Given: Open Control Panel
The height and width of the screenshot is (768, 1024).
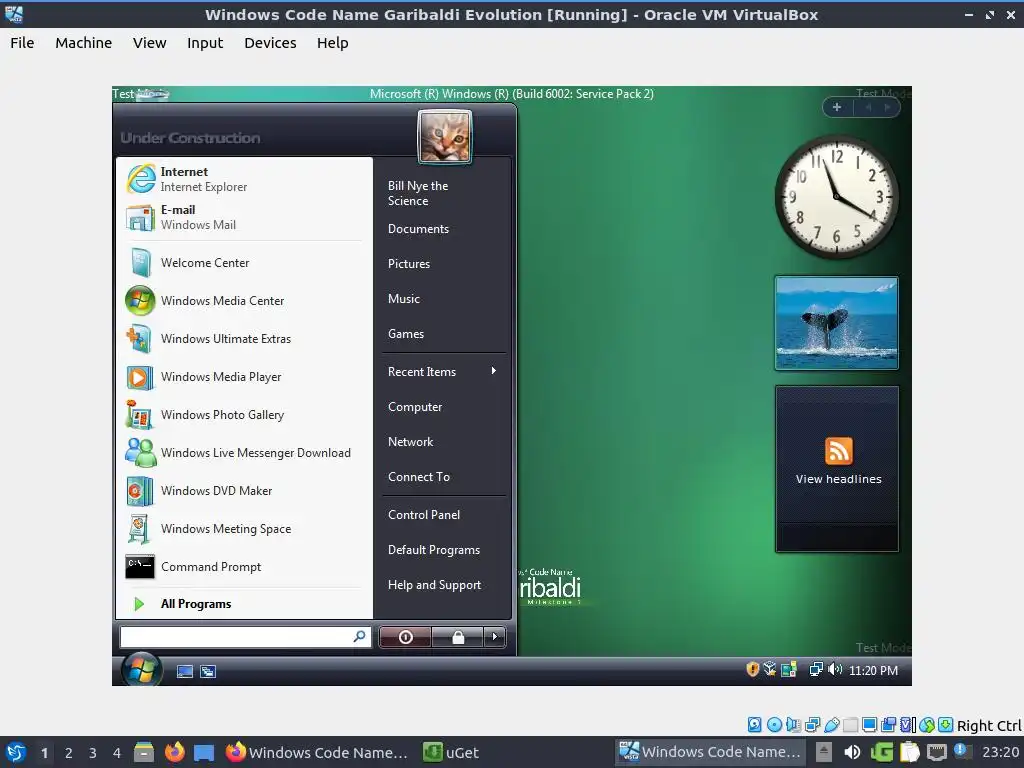Looking at the screenshot, I should [443, 515].
